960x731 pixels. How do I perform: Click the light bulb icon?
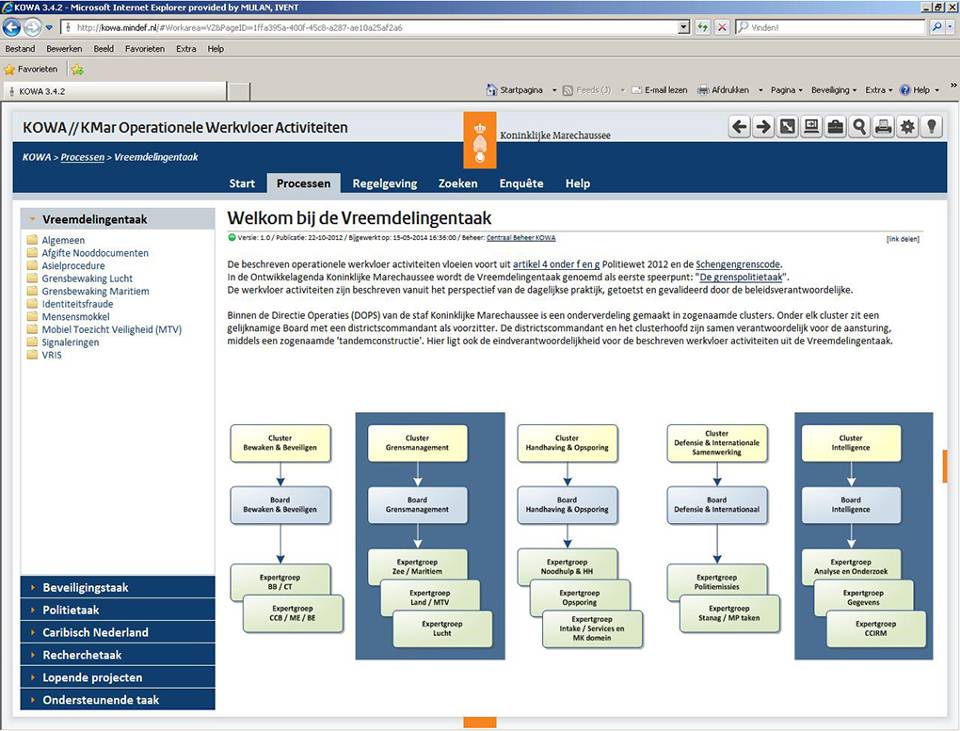point(931,126)
